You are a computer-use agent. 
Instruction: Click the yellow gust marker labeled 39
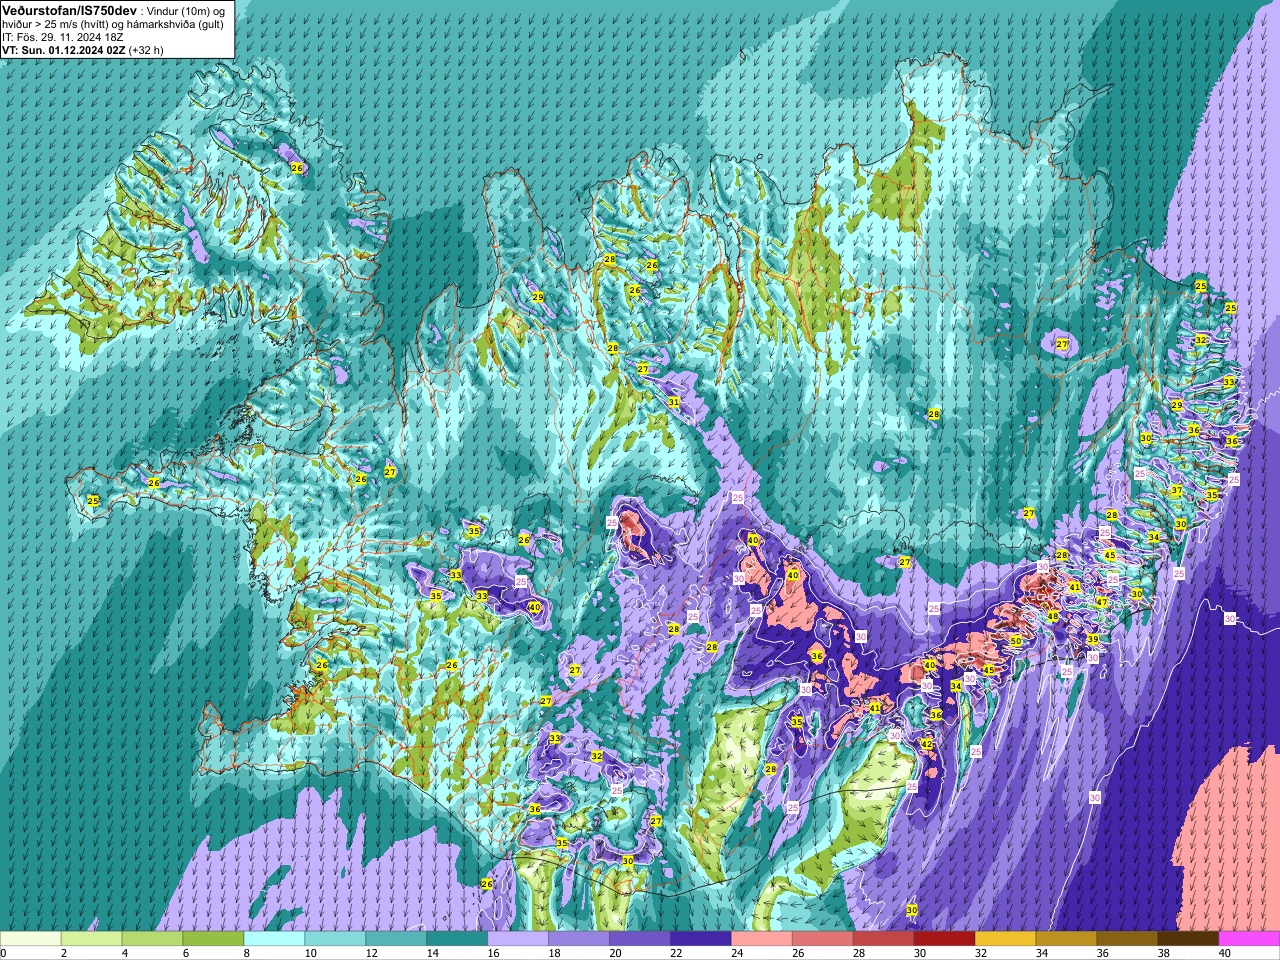(x=1093, y=639)
